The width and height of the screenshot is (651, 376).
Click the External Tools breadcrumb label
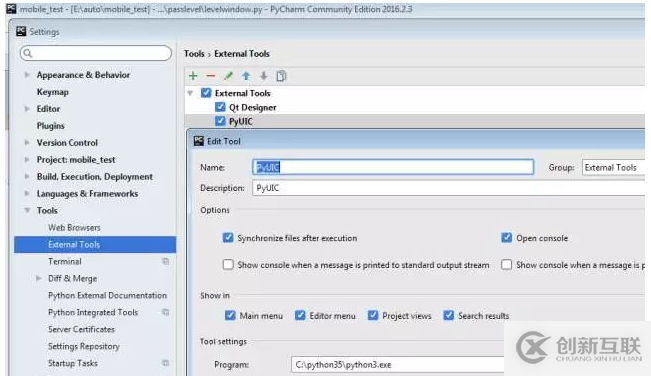coord(242,54)
